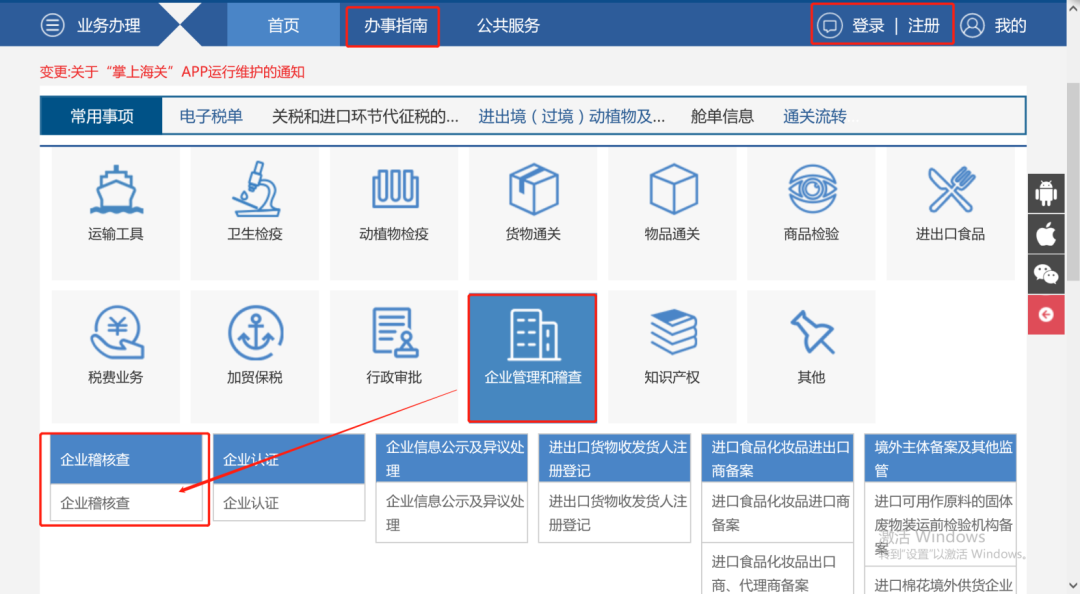The image size is (1080, 594).
Task: Select the 加贸保税 anchor icon
Action: tap(254, 334)
